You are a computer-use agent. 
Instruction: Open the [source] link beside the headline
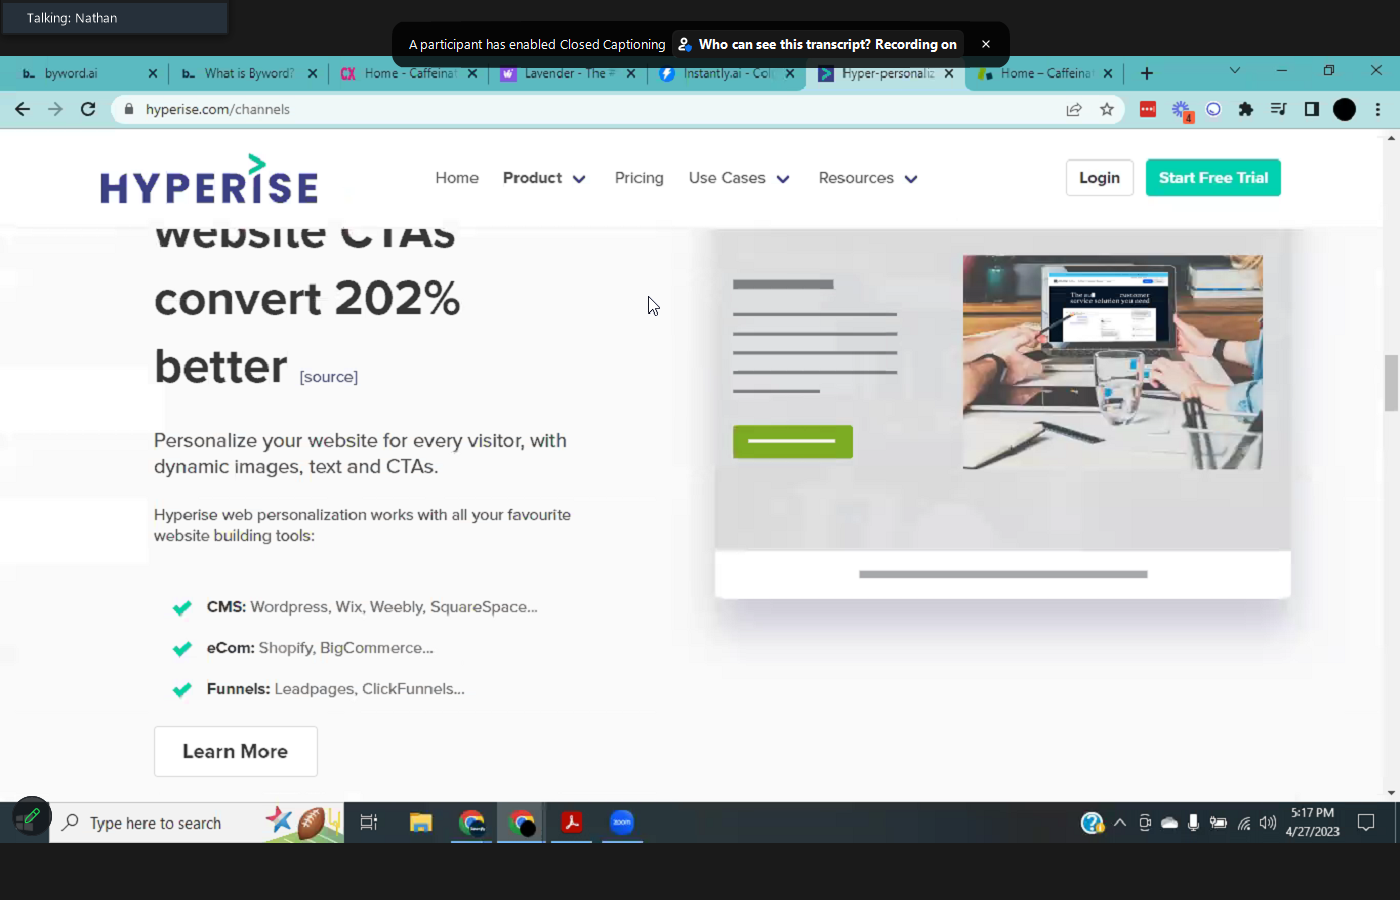point(328,377)
